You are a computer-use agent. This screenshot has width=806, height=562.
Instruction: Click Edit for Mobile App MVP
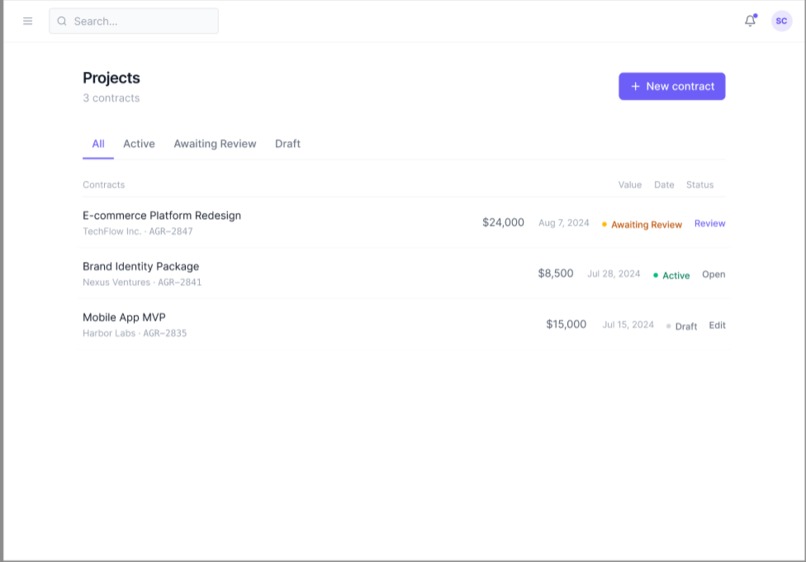point(717,325)
